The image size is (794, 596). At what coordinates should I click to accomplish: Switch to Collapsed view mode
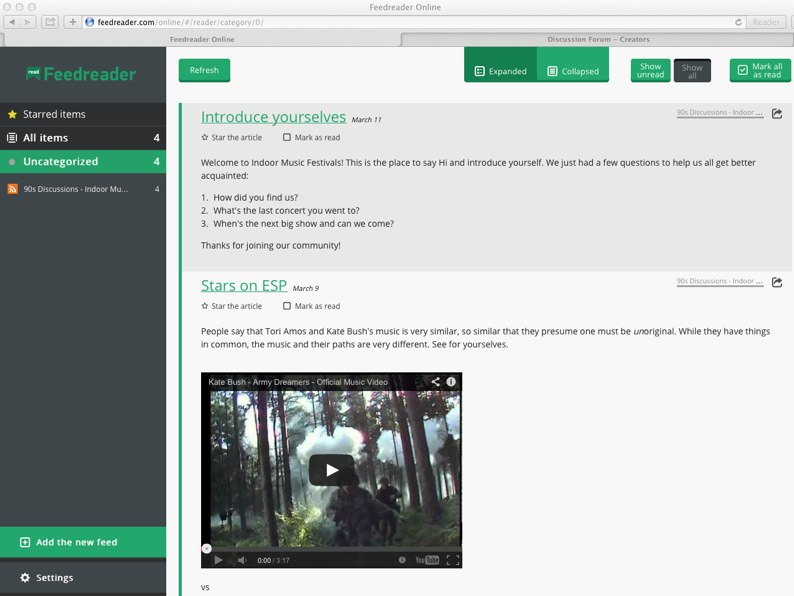tap(572, 71)
